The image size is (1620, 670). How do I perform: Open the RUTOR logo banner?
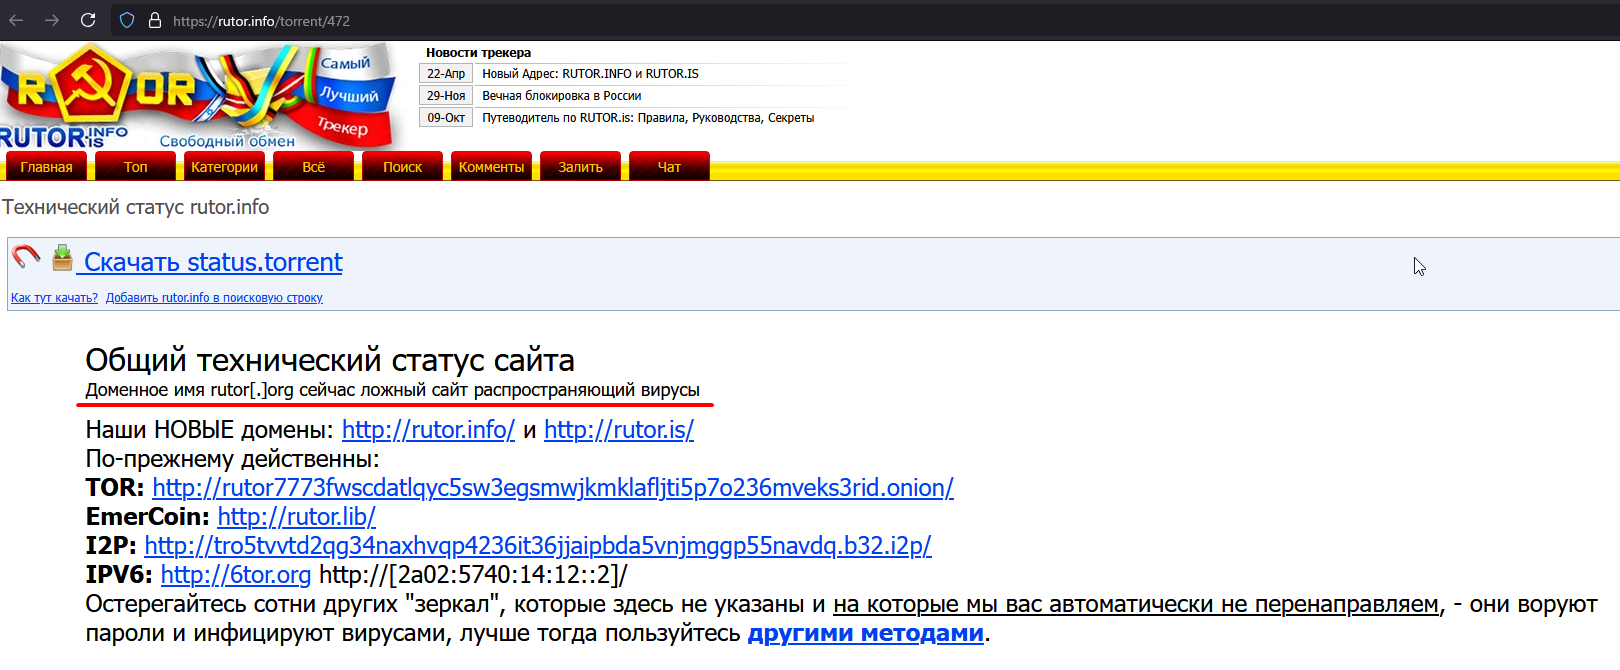[200, 97]
